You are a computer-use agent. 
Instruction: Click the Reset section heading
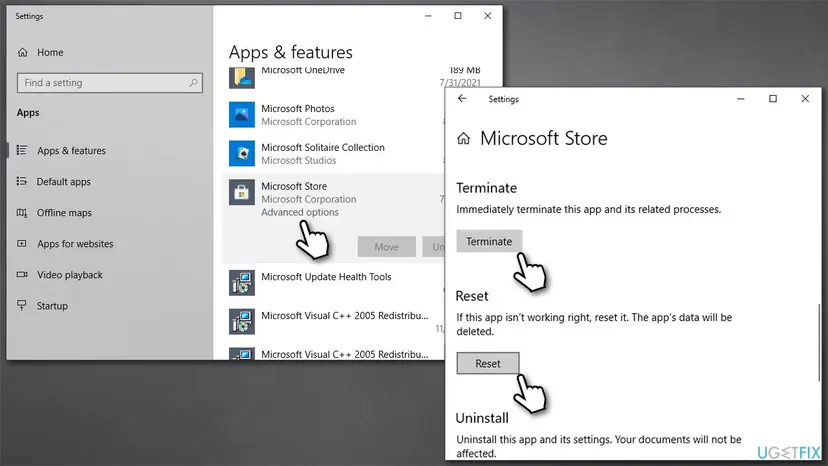pyautogui.click(x=472, y=296)
